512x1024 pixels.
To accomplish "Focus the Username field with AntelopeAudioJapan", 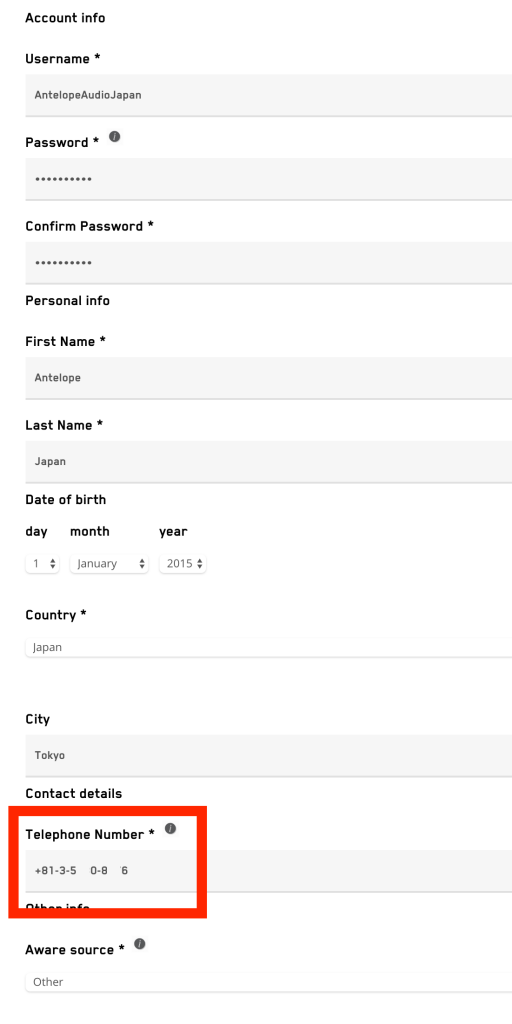I will pyautogui.click(x=268, y=95).
